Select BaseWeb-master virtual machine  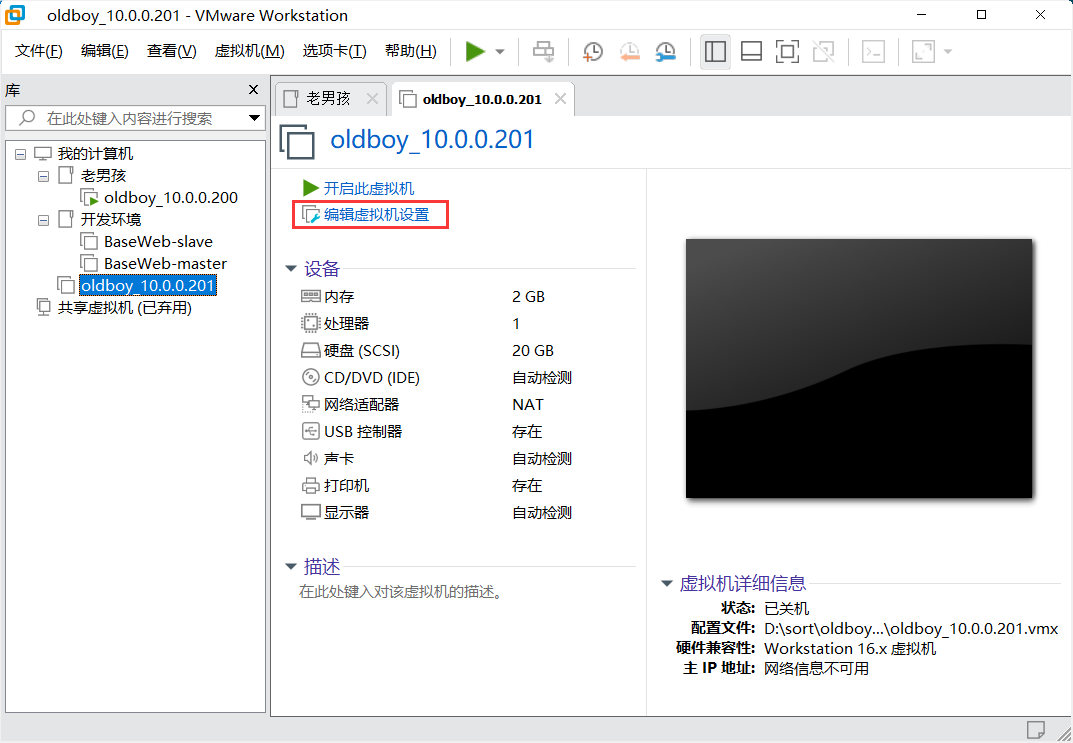pyautogui.click(x=165, y=263)
